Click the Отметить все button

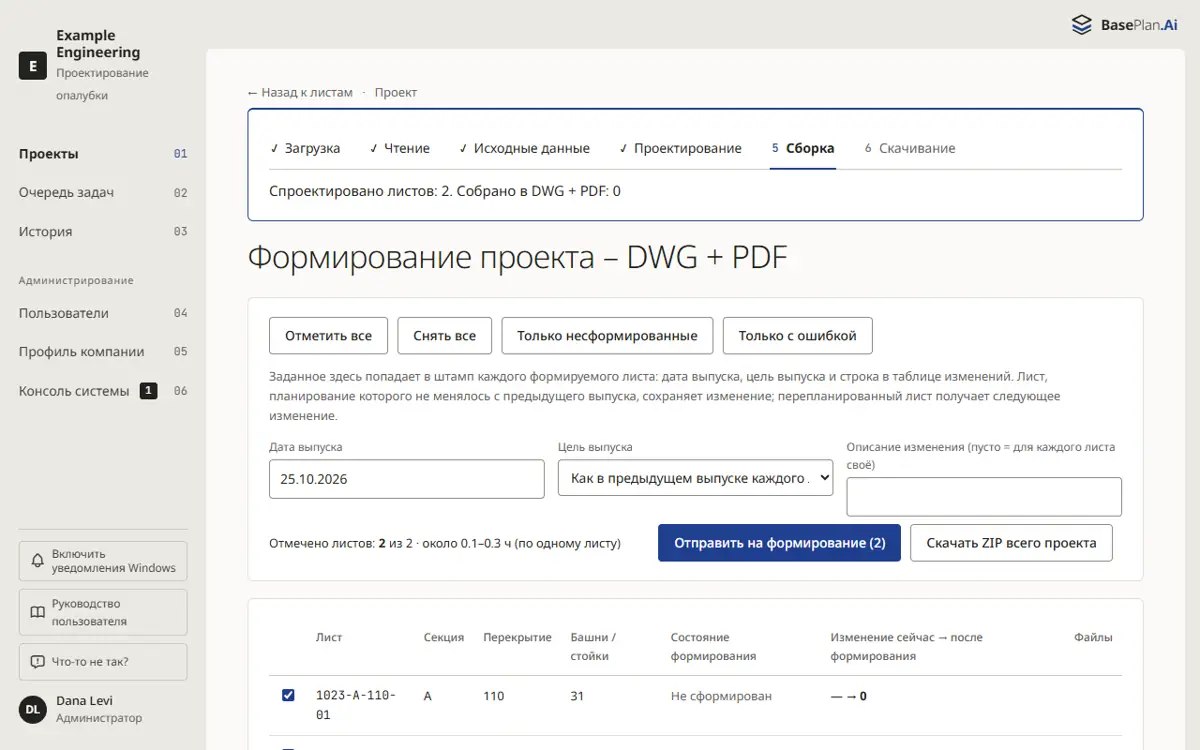pyautogui.click(x=328, y=336)
